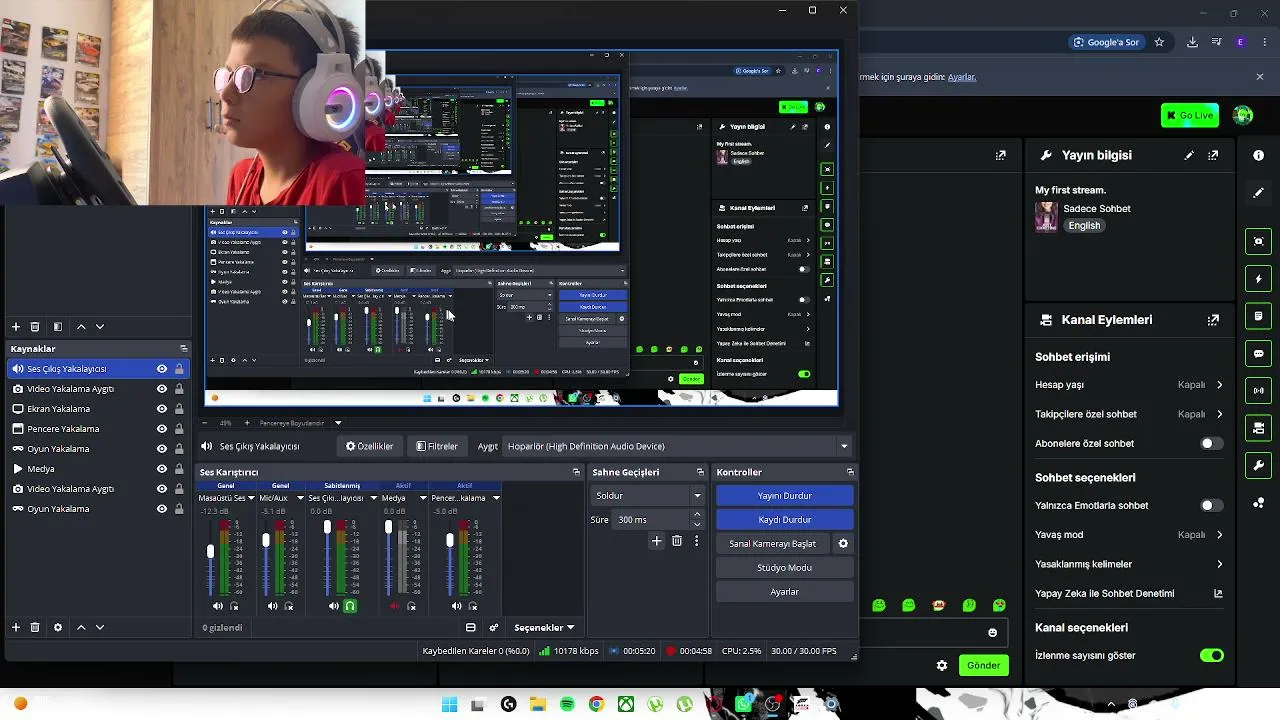Pop out the Kanal Eylemleri panel

[1213, 320]
